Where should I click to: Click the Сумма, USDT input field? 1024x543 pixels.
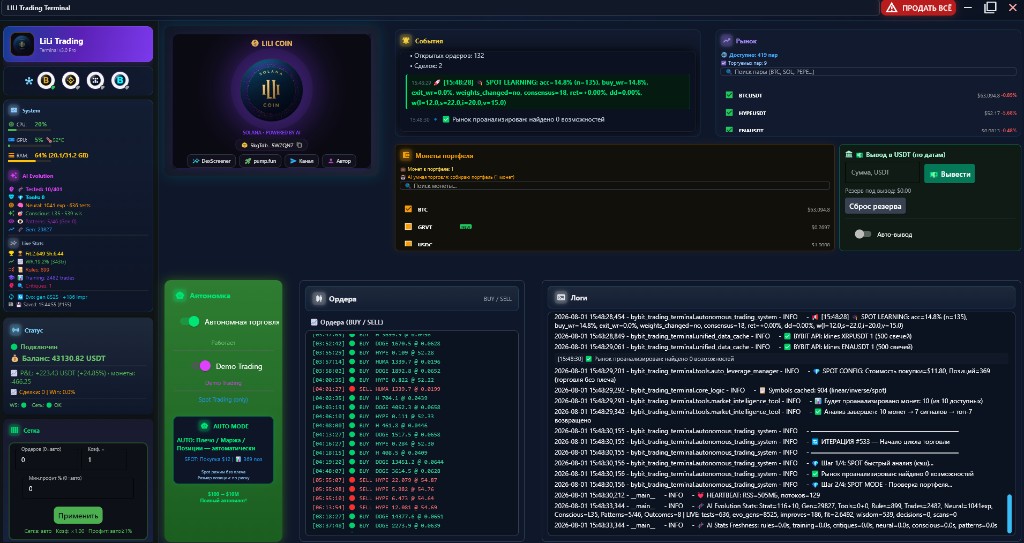coord(882,173)
